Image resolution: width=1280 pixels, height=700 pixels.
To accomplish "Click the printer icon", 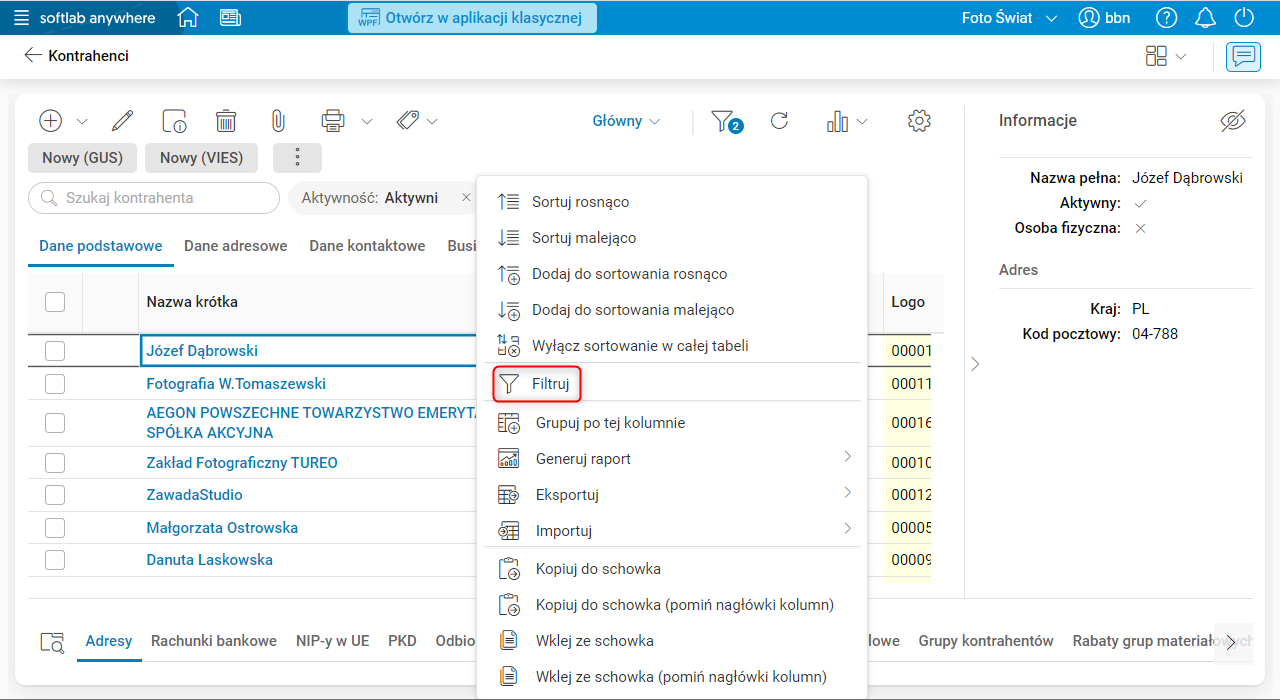I will click(332, 121).
